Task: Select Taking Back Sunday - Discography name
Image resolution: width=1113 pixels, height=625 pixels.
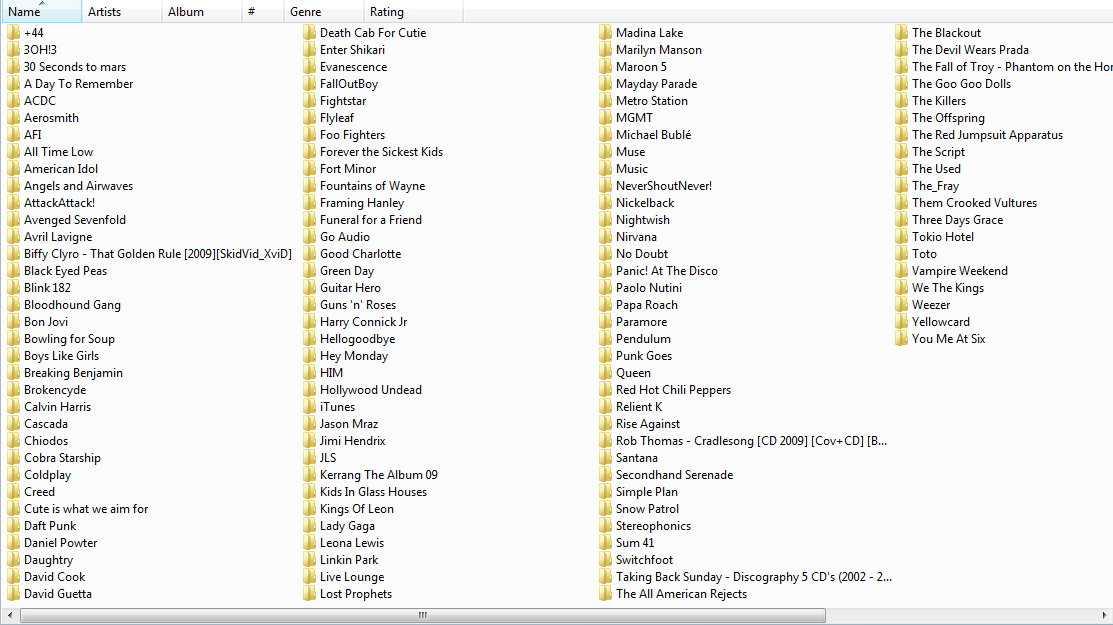Action: (754, 577)
